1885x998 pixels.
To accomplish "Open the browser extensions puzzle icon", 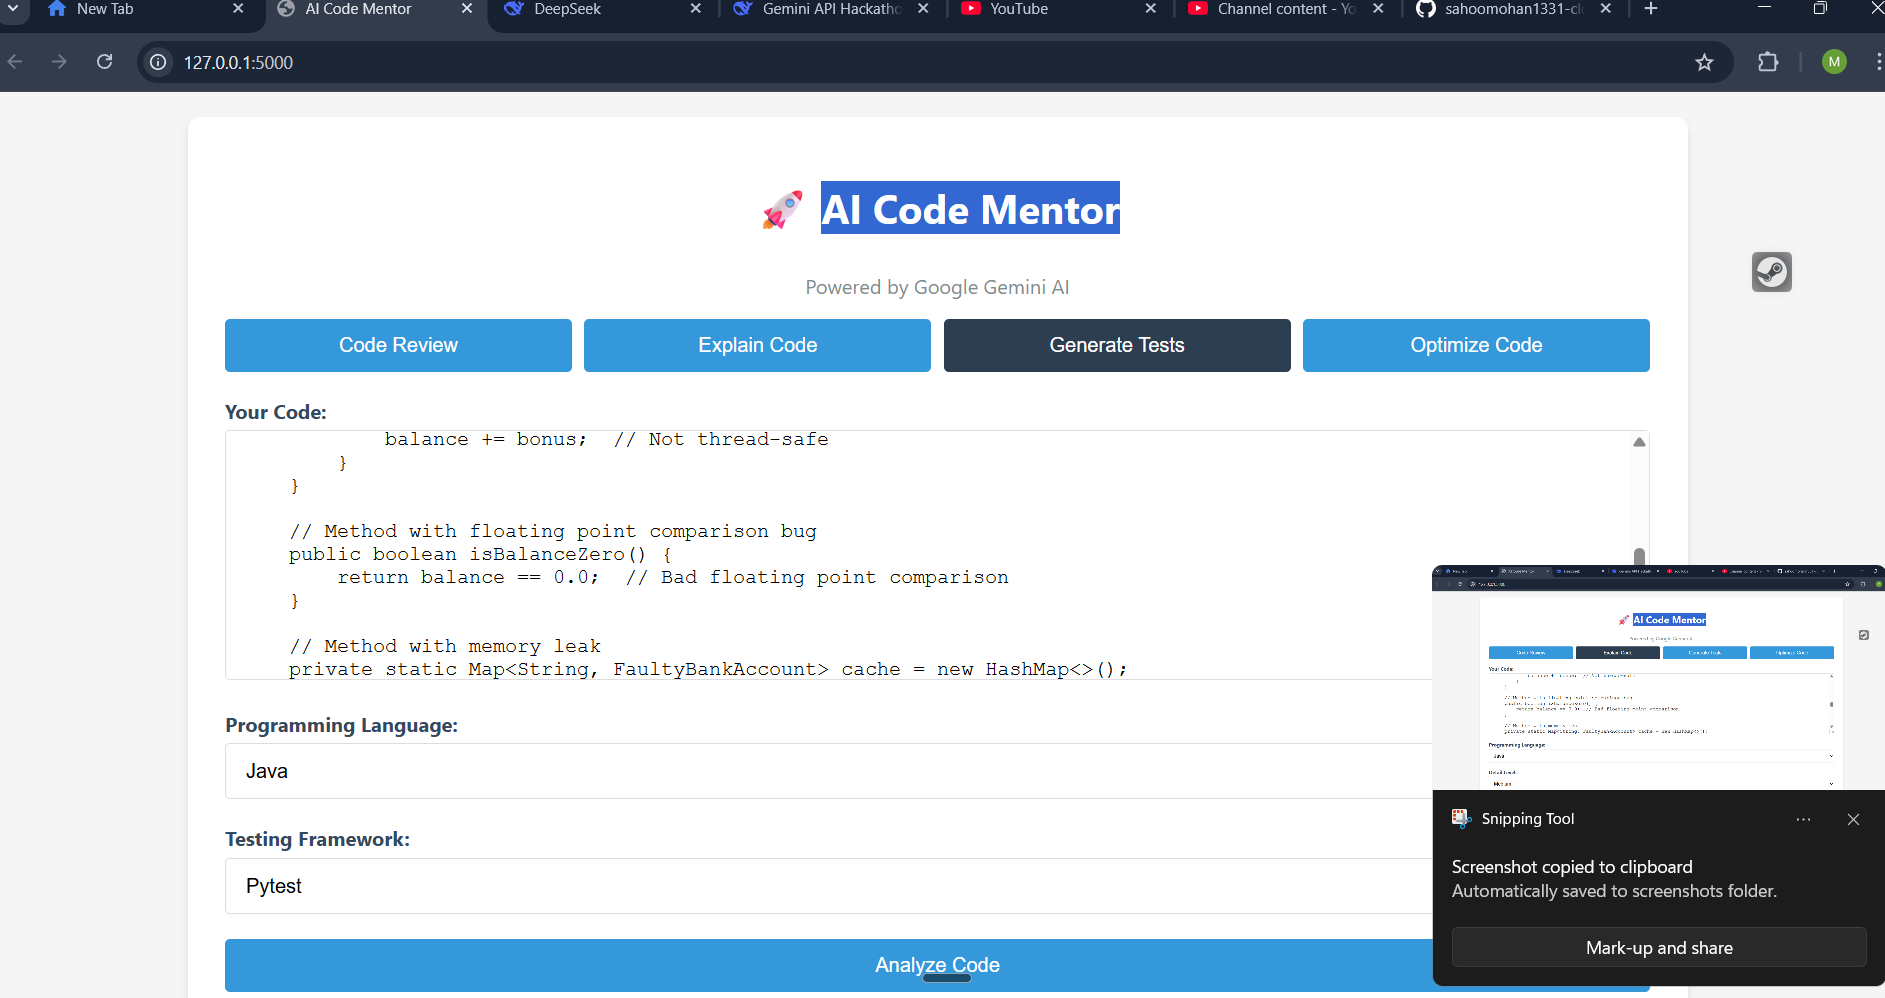I will click(1768, 62).
